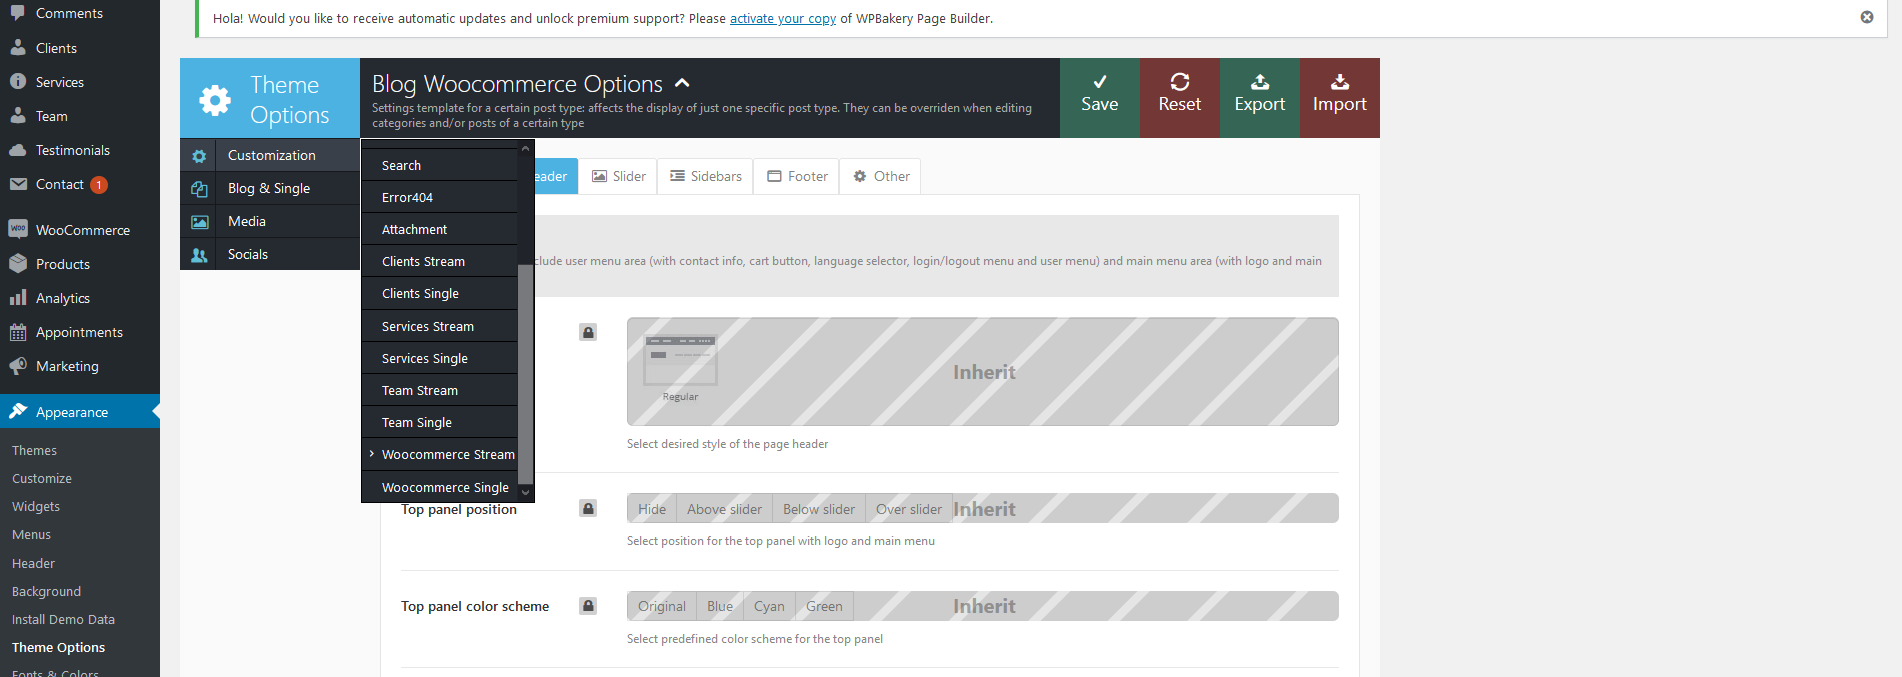Viewport: 1902px width, 677px height.
Task: Choose the Blue color scheme
Action: click(x=720, y=606)
